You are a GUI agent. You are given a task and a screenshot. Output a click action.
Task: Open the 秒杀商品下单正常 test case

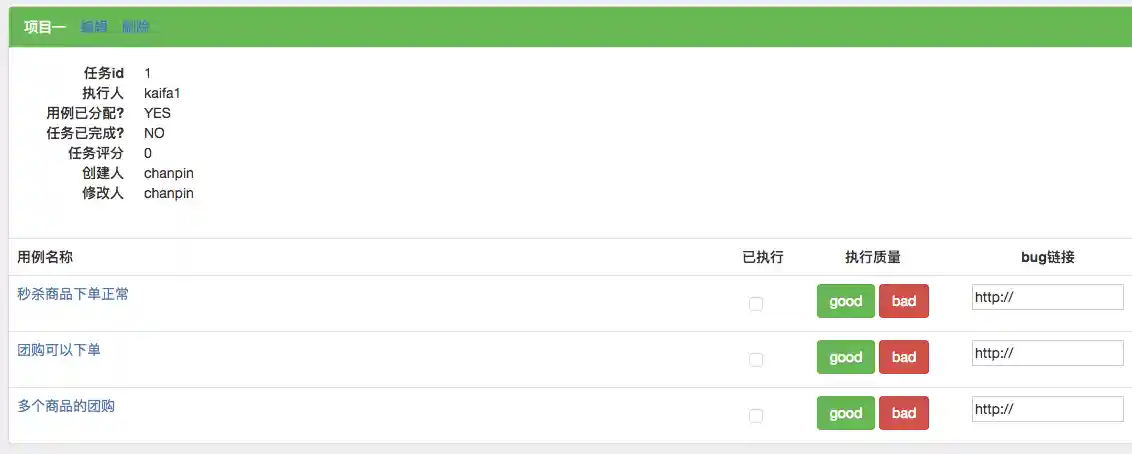click(x=73, y=294)
